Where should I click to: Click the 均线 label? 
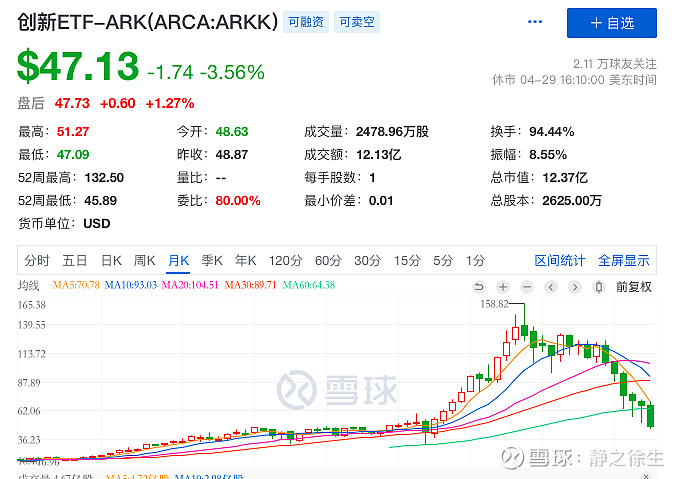[x=28, y=285]
